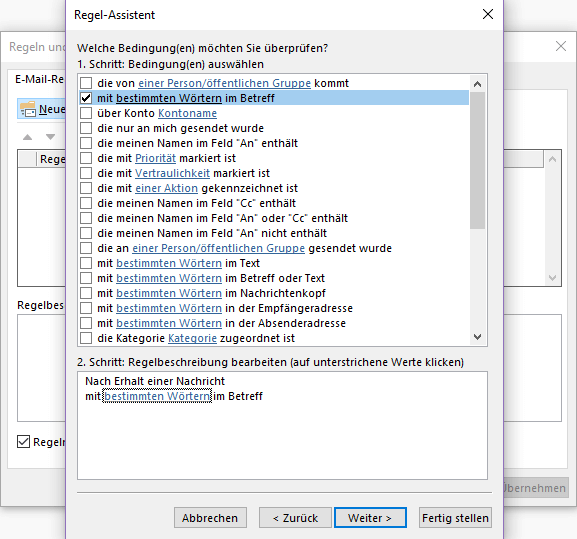Cancel with the 'Abbrechen' button
Image resolution: width=577 pixels, height=539 pixels.
pyautogui.click(x=210, y=518)
